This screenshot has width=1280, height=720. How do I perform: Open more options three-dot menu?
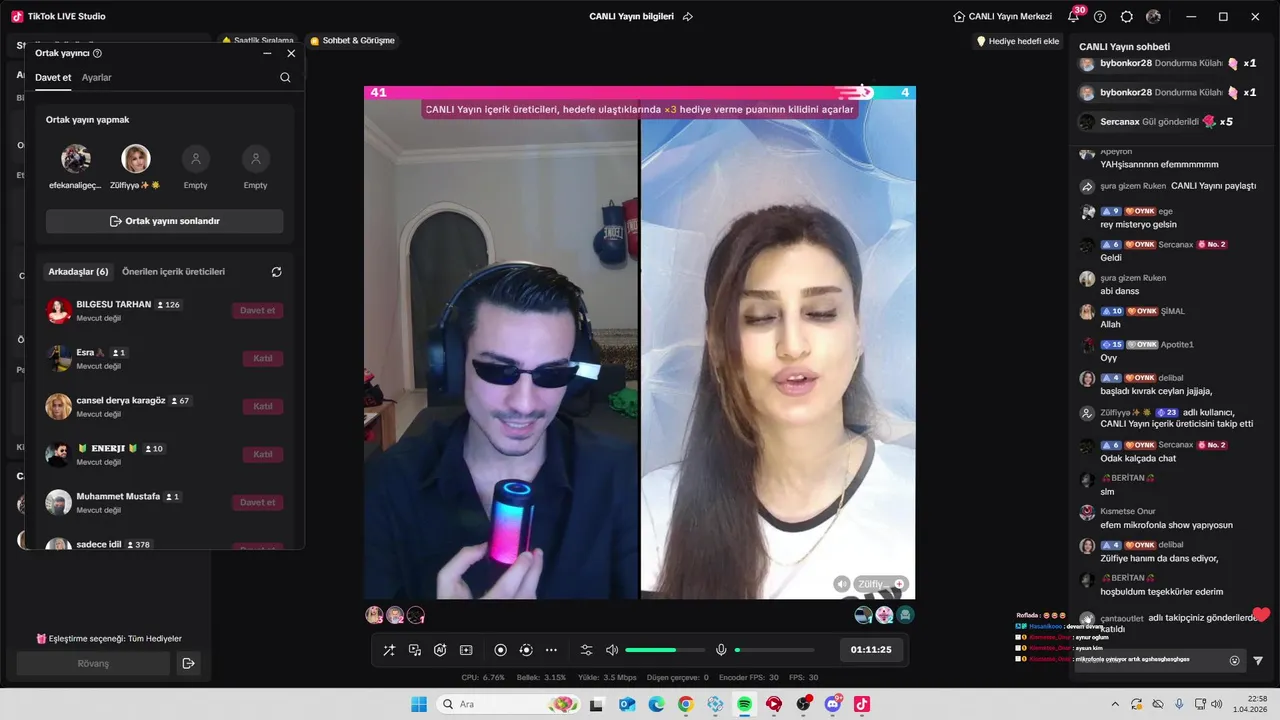coord(551,650)
